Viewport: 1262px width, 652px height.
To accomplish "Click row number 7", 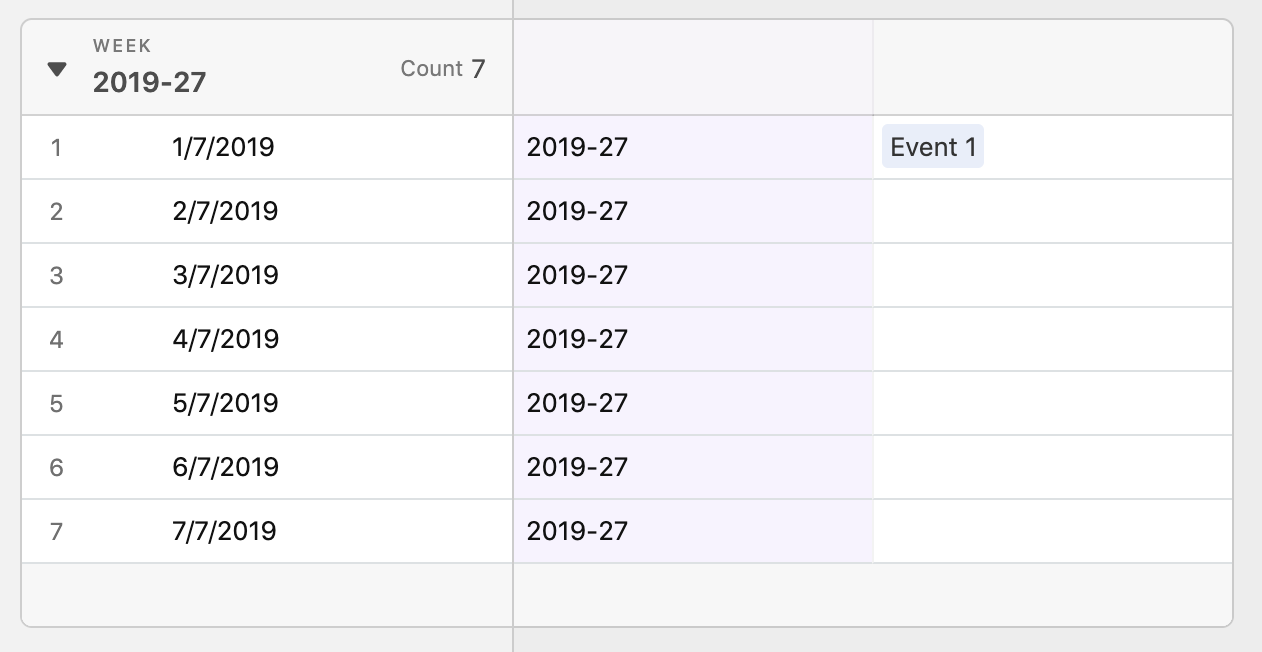I will click(56, 532).
